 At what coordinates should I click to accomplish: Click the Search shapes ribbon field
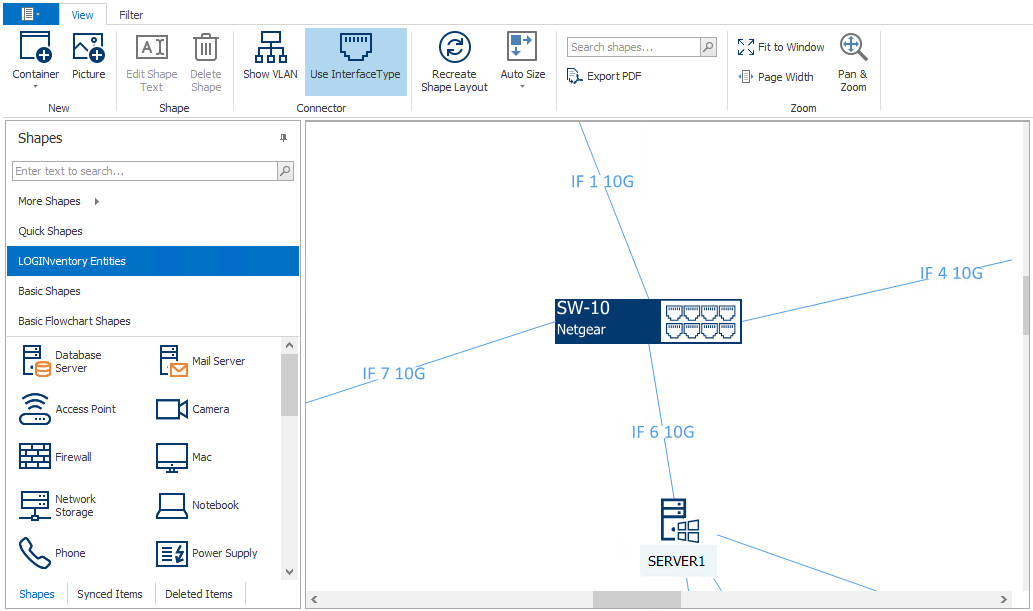[634, 47]
